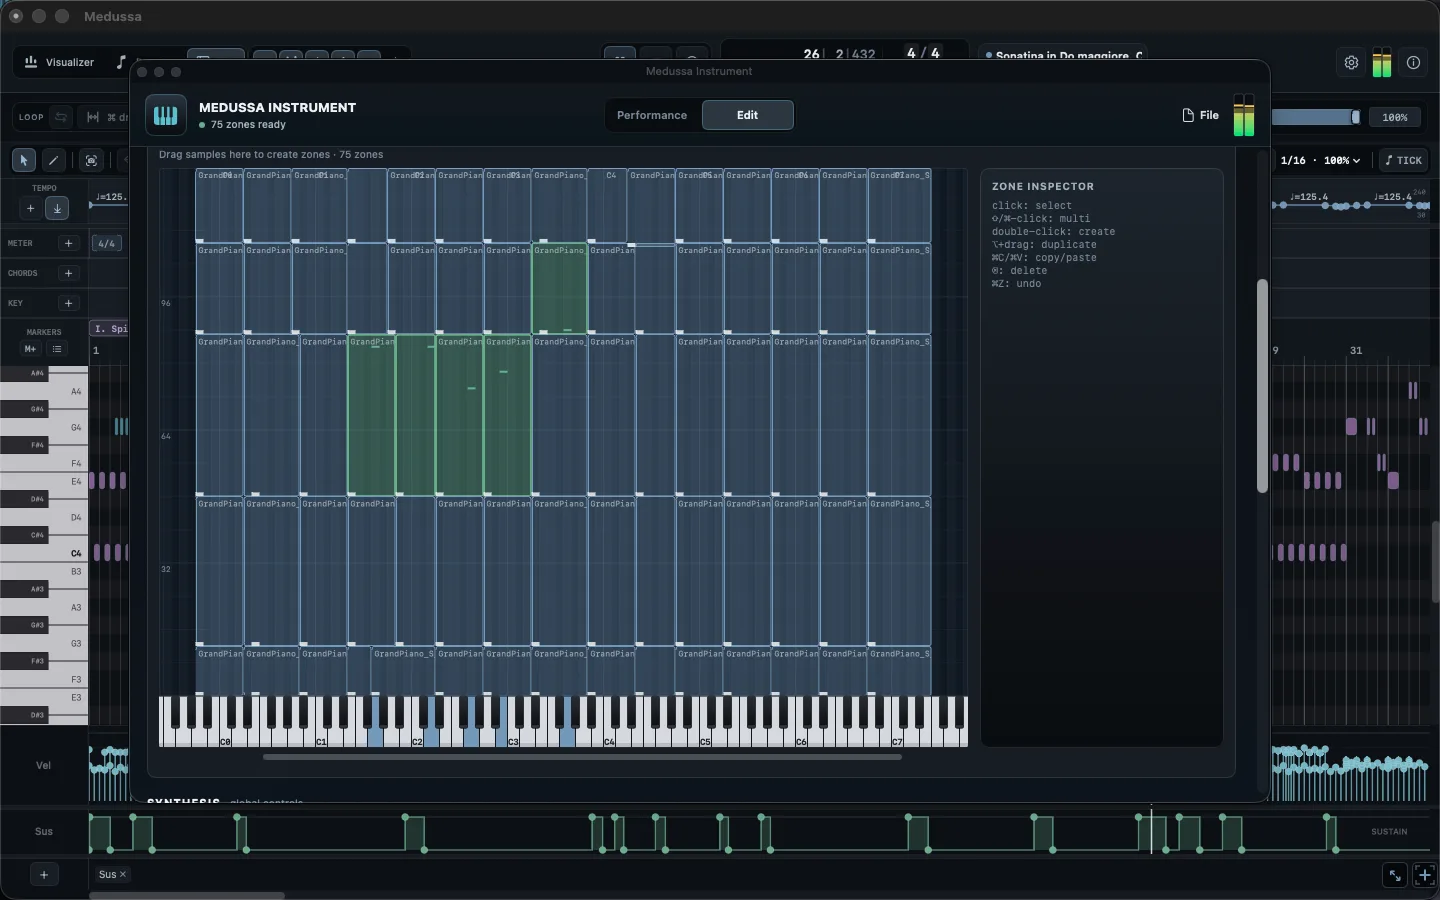This screenshot has height=900, width=1440.
Task: Click the main timeline horizontal scrollbar
Action: pos(187,895)
